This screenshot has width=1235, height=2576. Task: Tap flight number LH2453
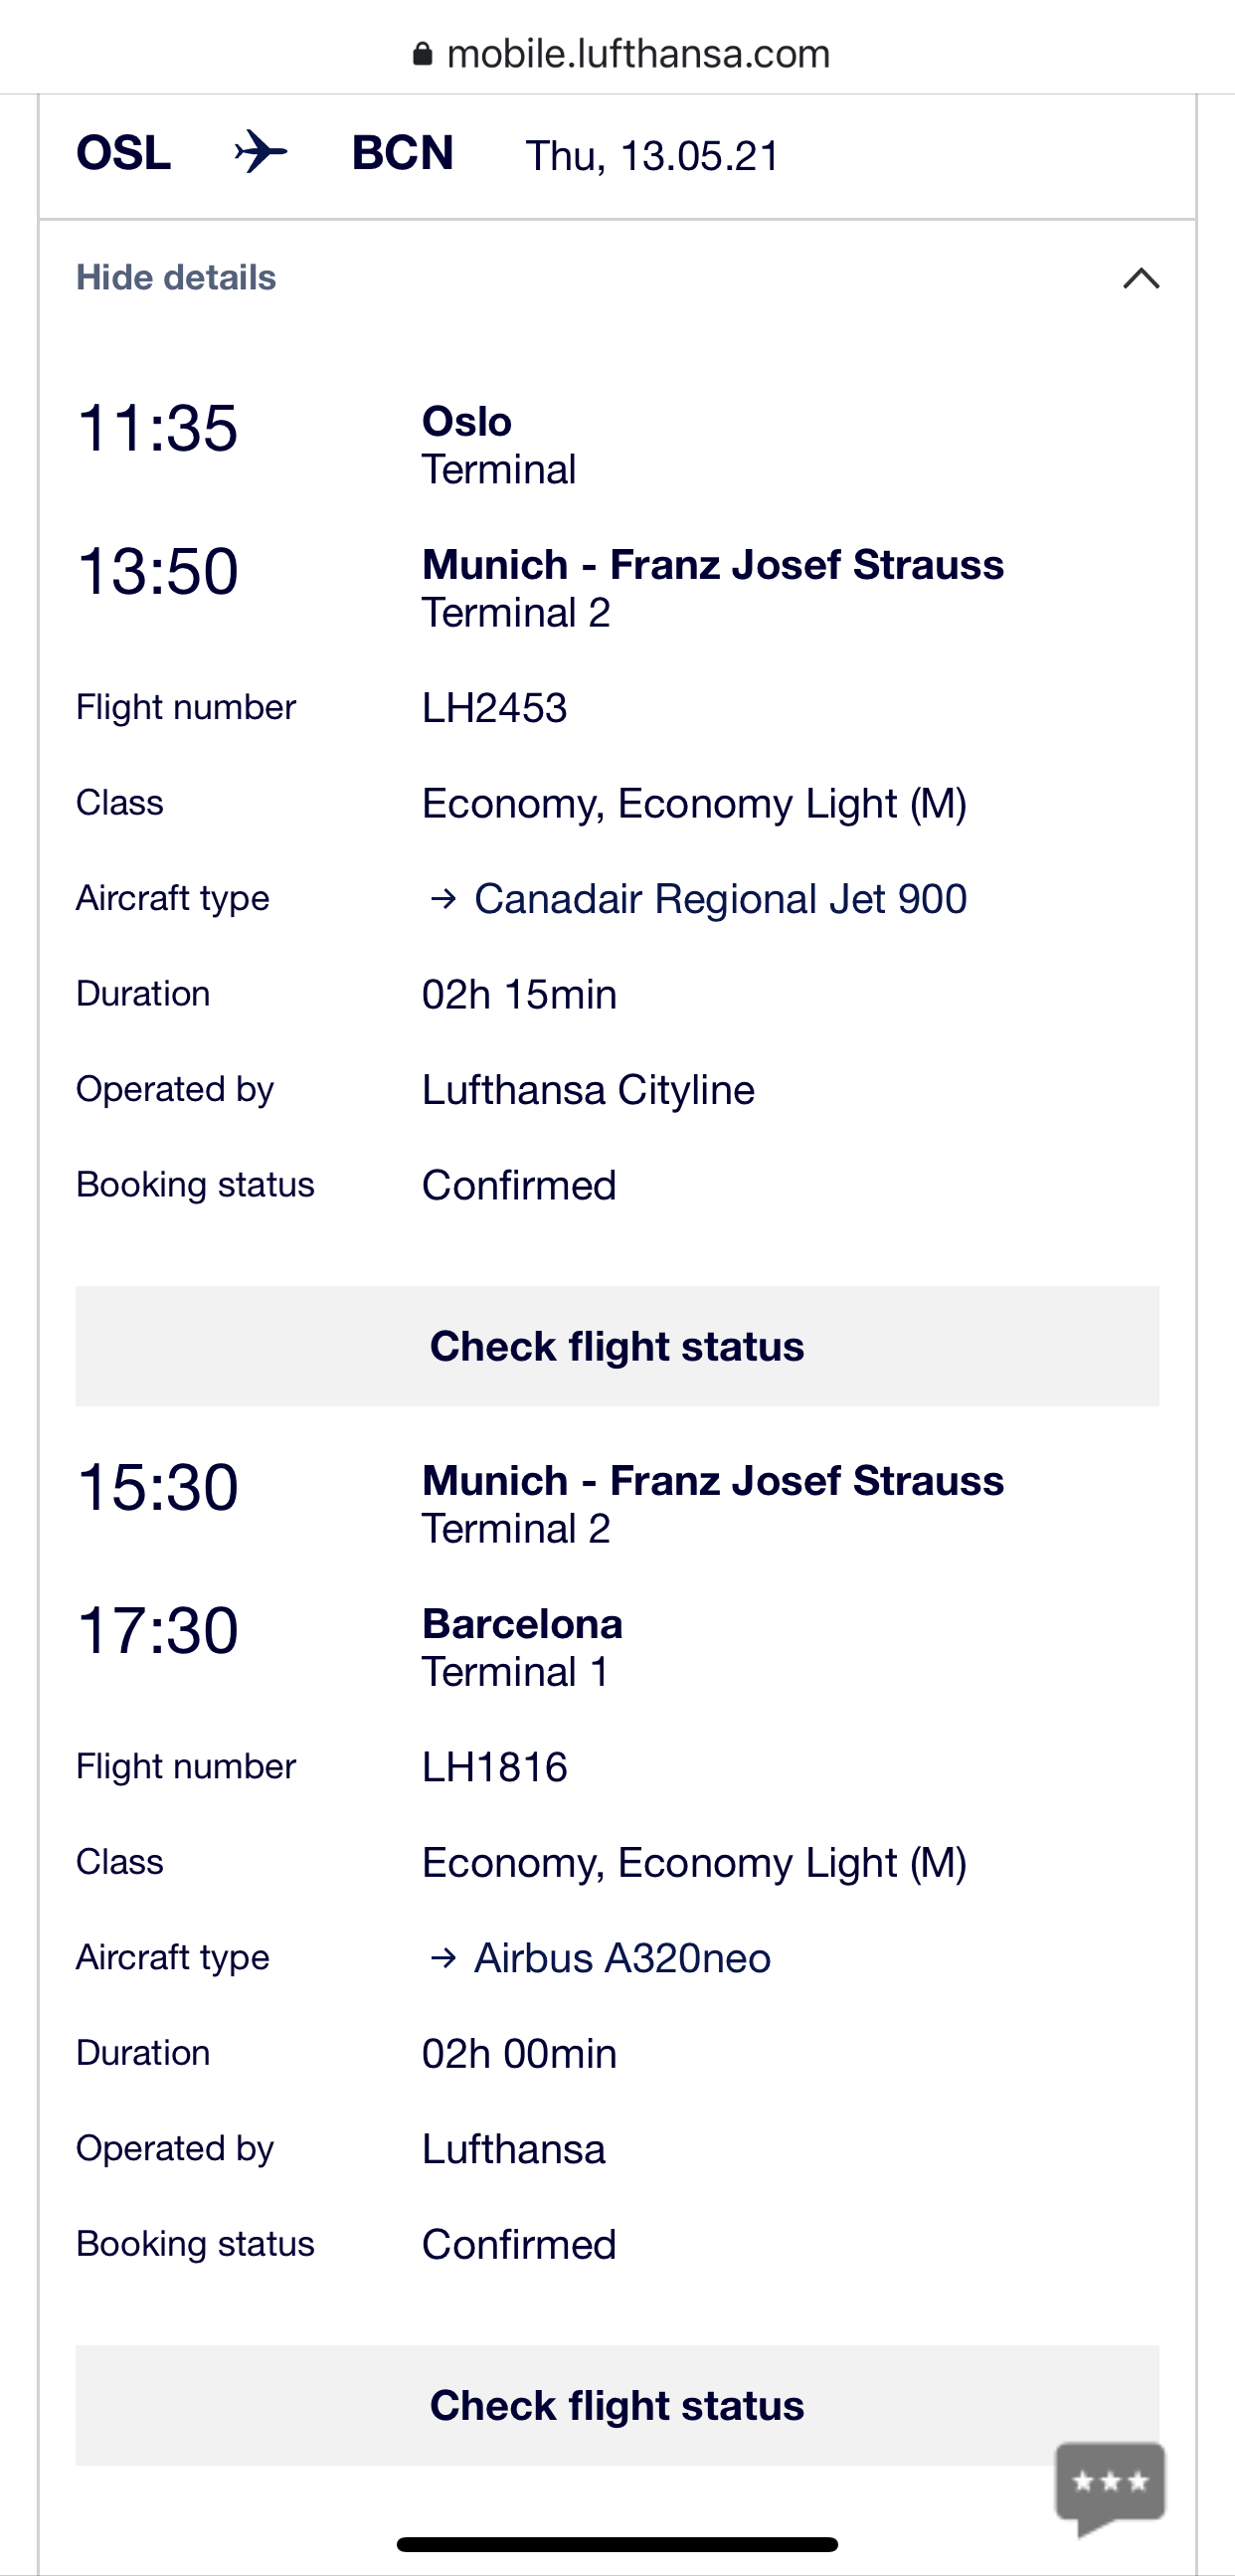pos(494,708)
